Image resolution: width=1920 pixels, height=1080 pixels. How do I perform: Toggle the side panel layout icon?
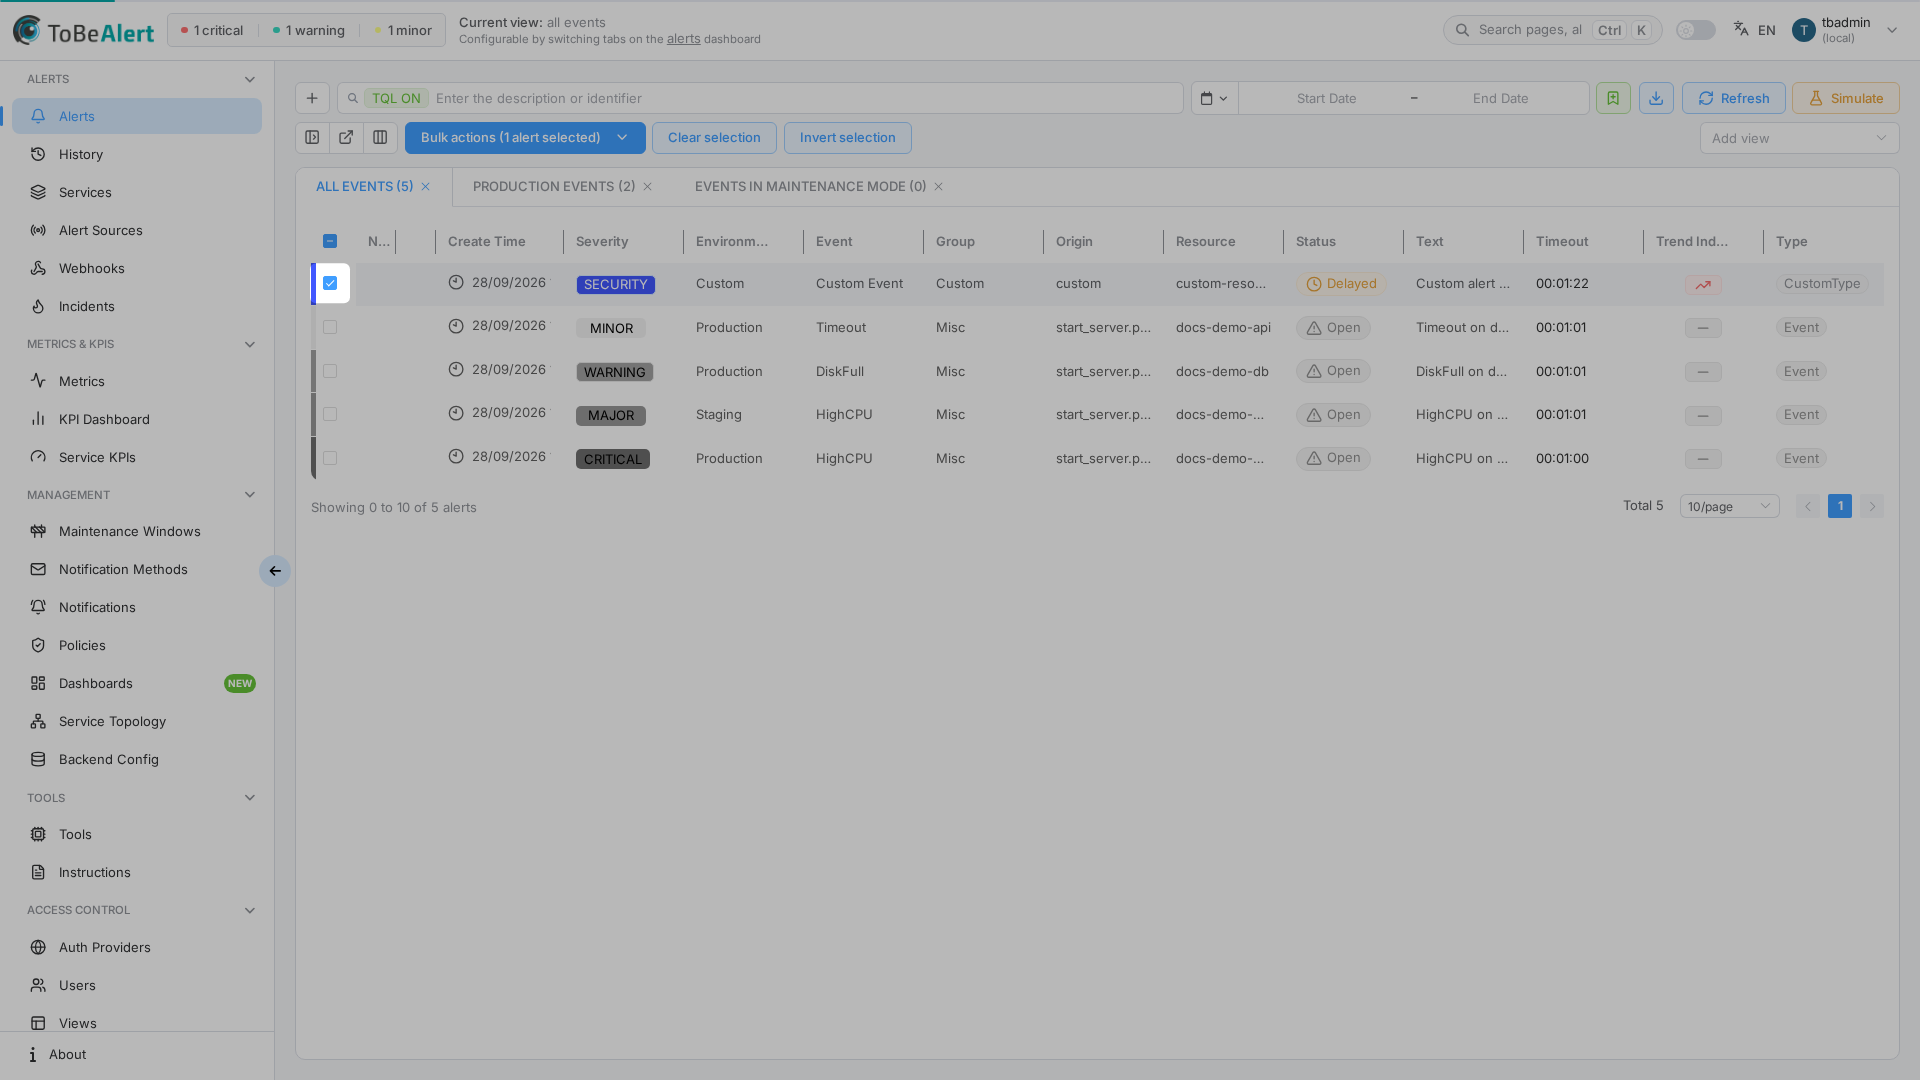tap(312, 138)
